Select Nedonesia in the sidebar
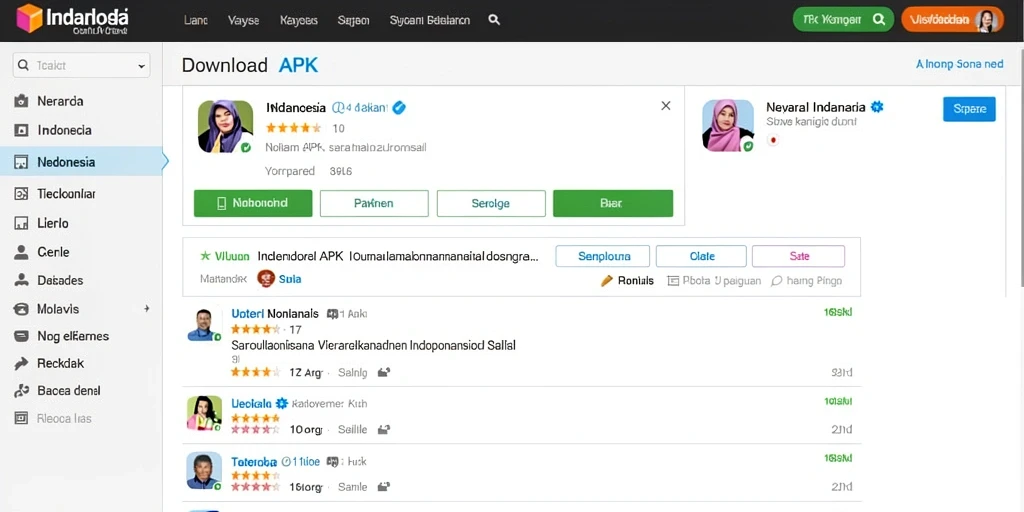 click(x=81, y=162)
